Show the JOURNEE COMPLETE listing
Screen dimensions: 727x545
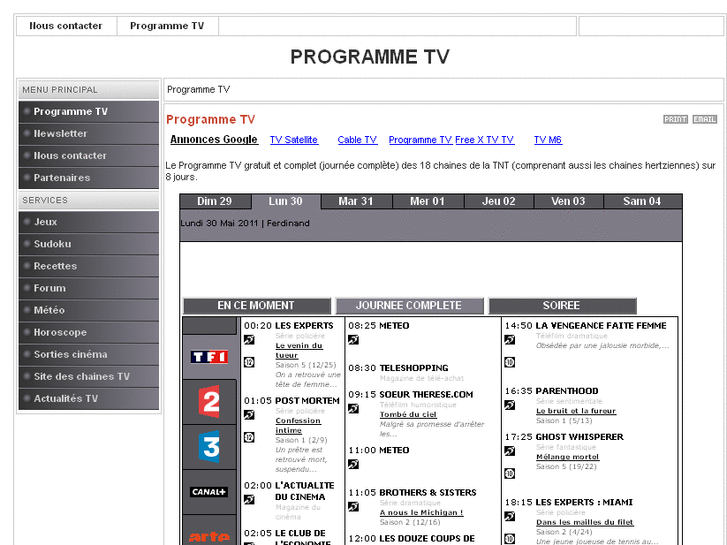pyautogui.click(x=409, y=306)
